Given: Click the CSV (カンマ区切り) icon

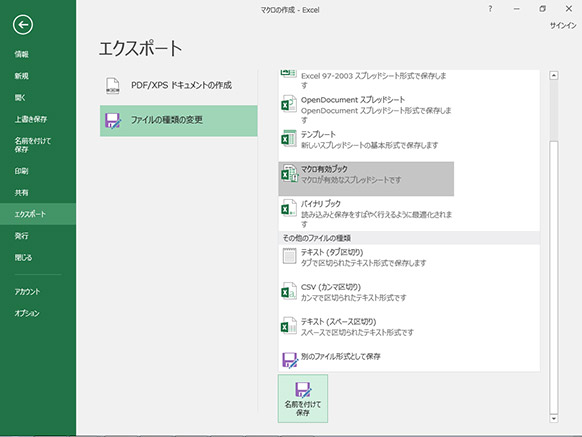Looking at the screenshot, I should click(x=289, y=291).
